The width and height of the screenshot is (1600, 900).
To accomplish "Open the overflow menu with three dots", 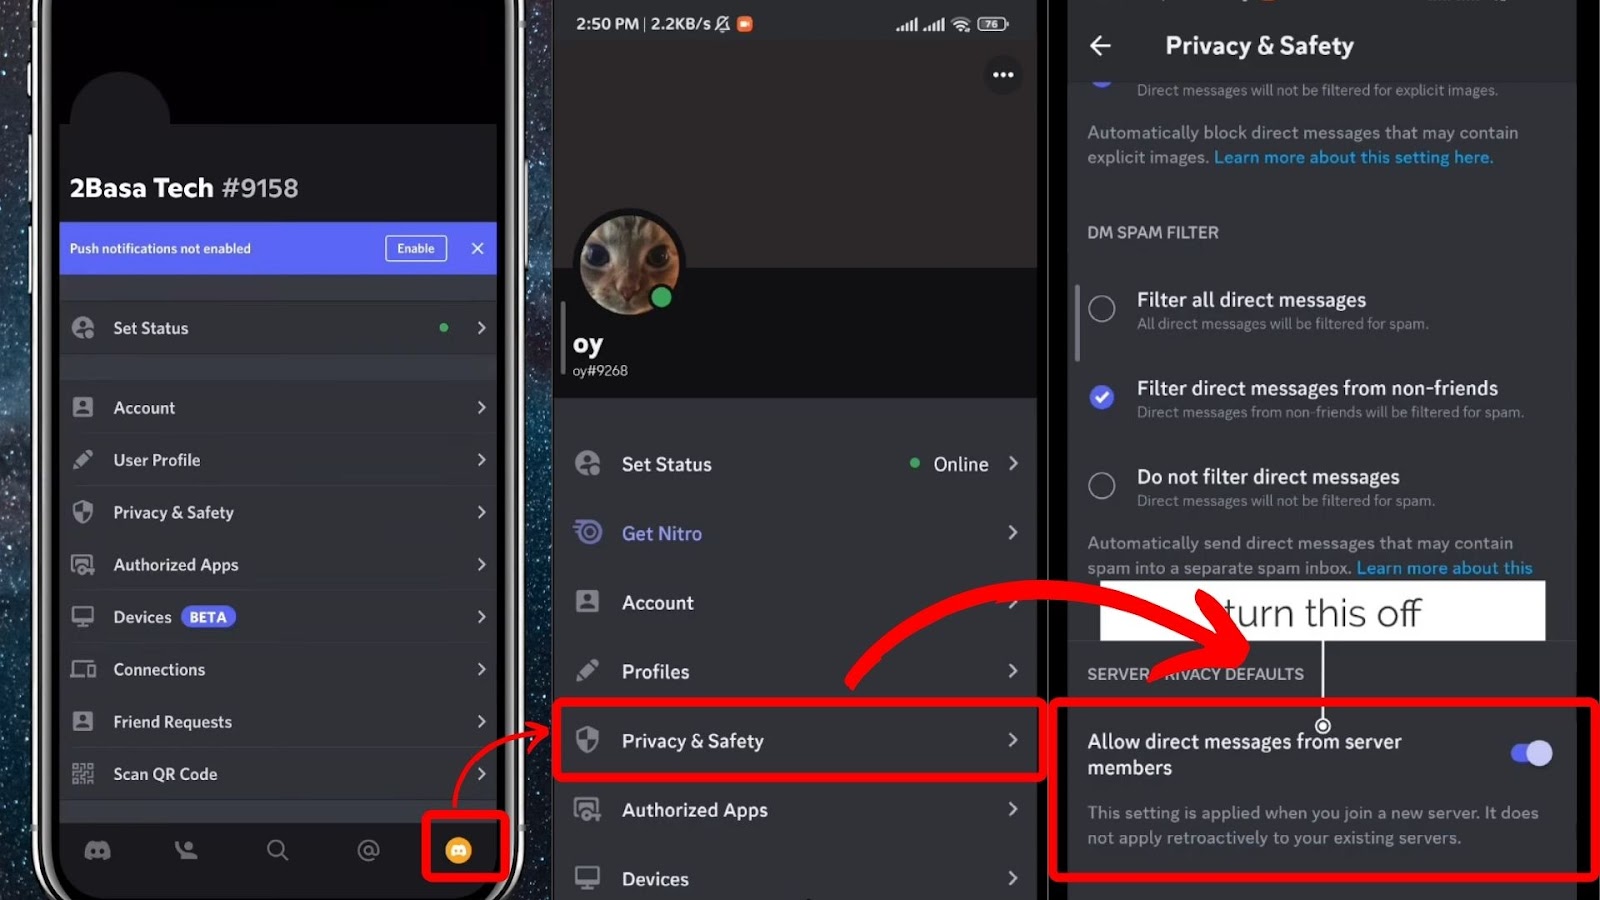I will pyautogui.click(x=1003, y=74).
